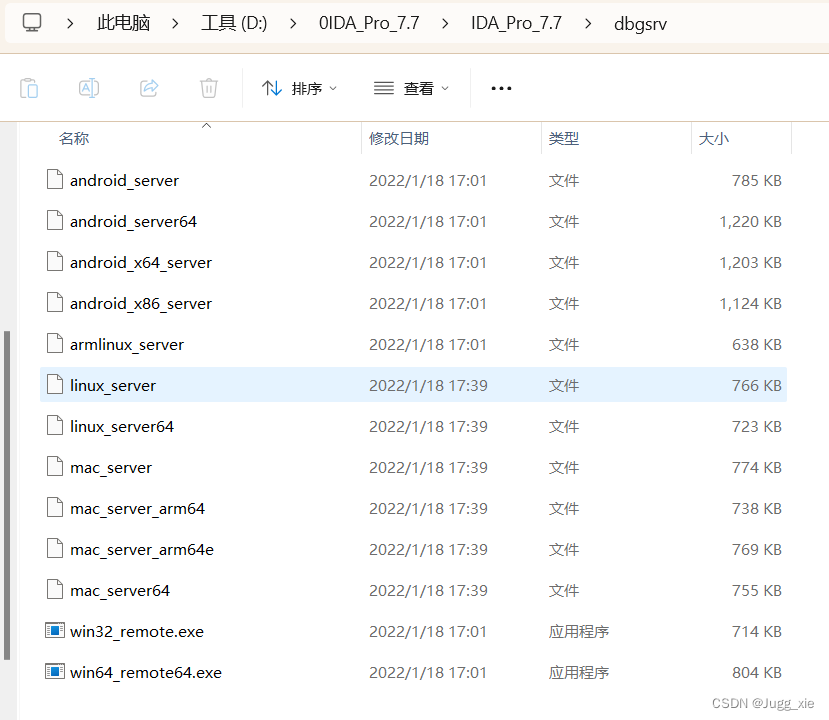Open the win32_remote.exe application icon
829x720 pixels.
[x=54, y=631]
